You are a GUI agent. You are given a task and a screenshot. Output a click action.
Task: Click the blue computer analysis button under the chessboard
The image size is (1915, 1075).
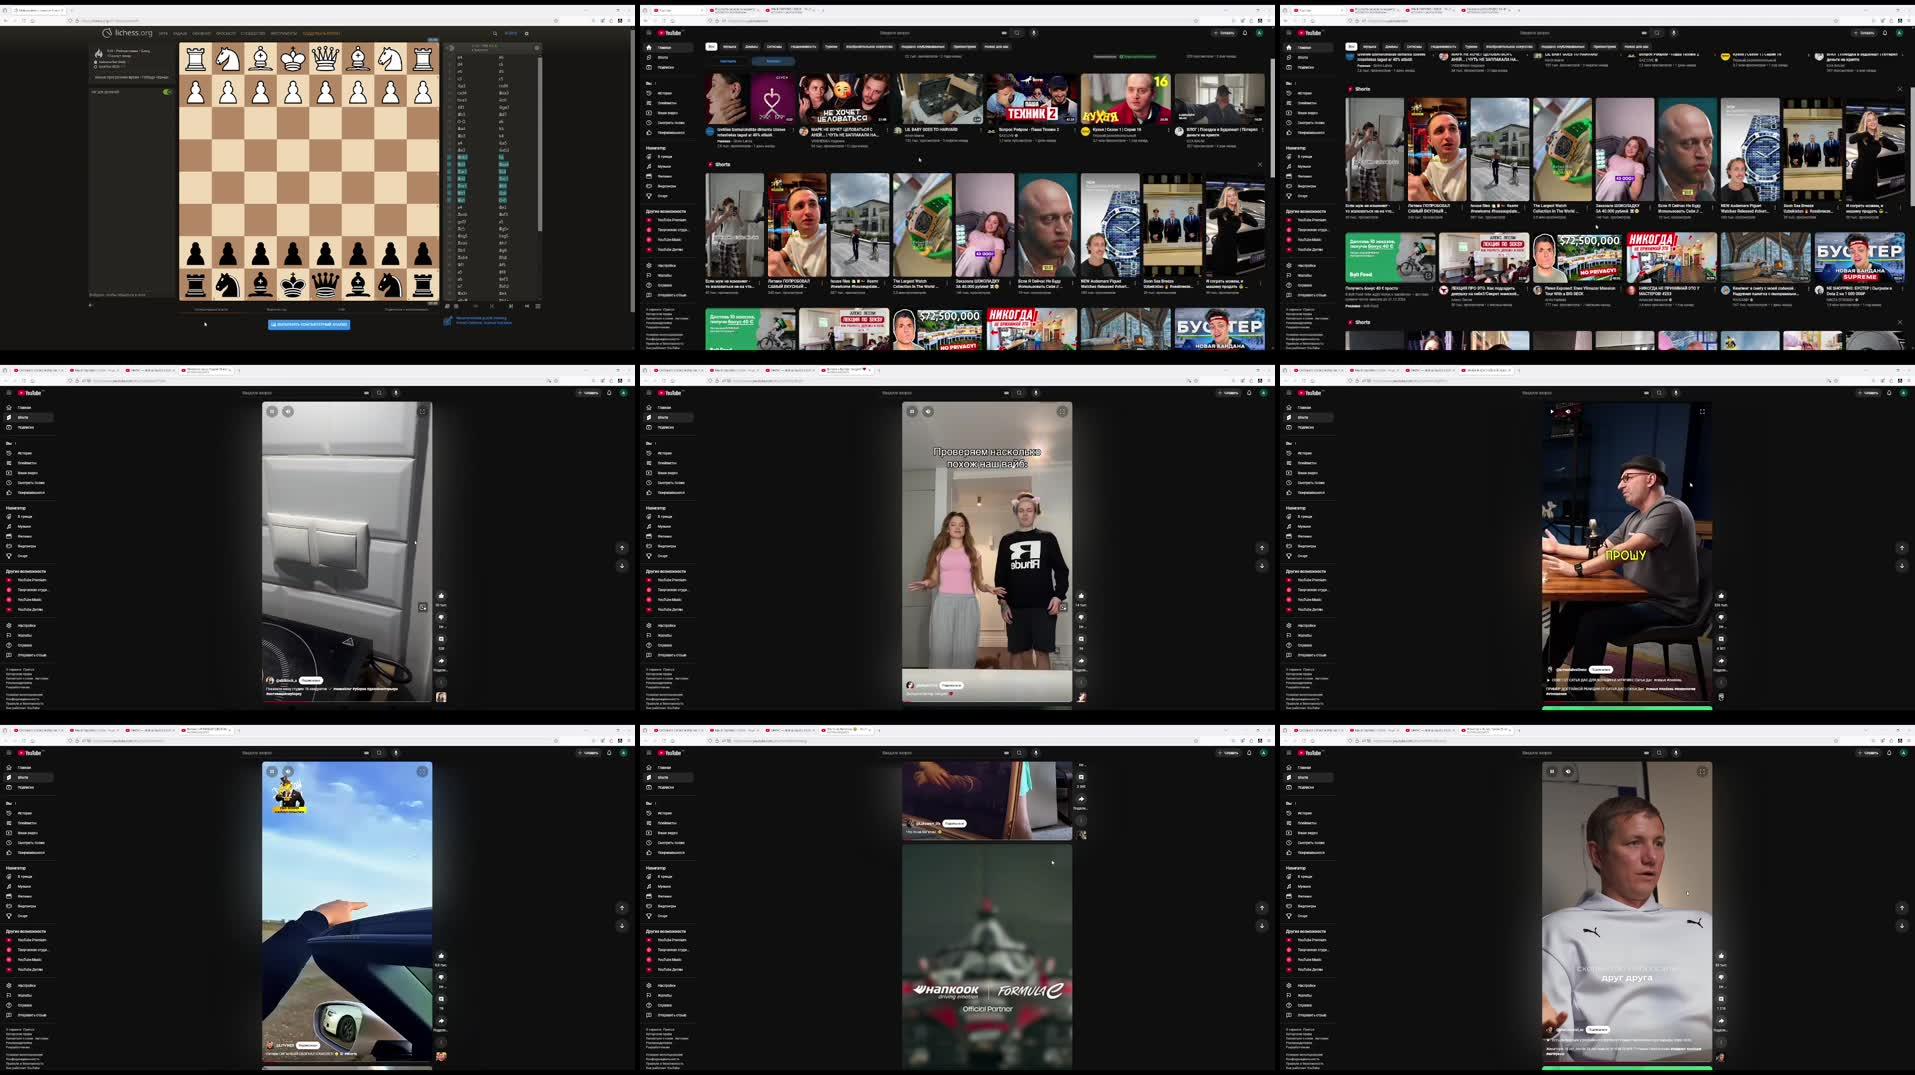coord(309,324)
